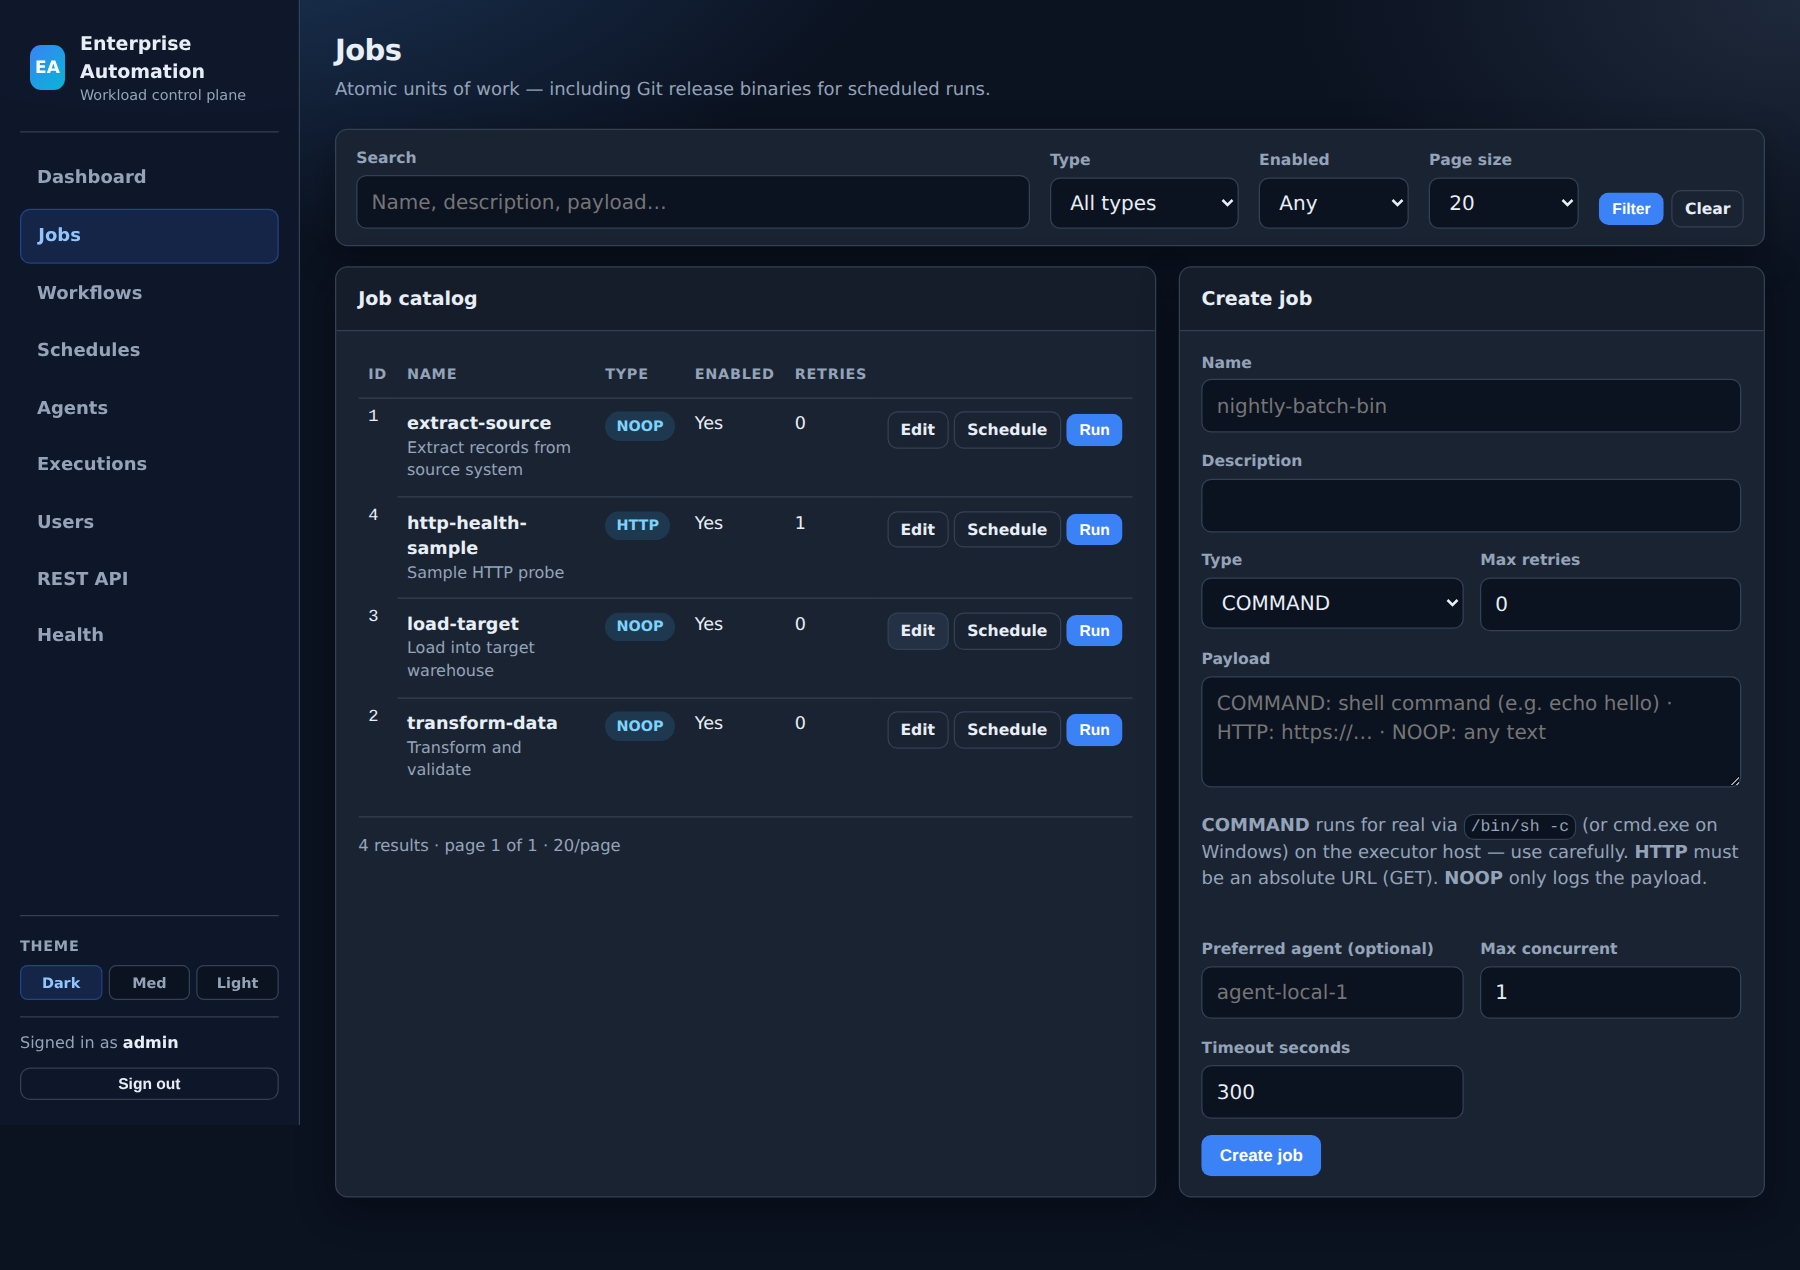Edit the http-health-sample job
This screenshot has width=1800, height=1270.
917,530
